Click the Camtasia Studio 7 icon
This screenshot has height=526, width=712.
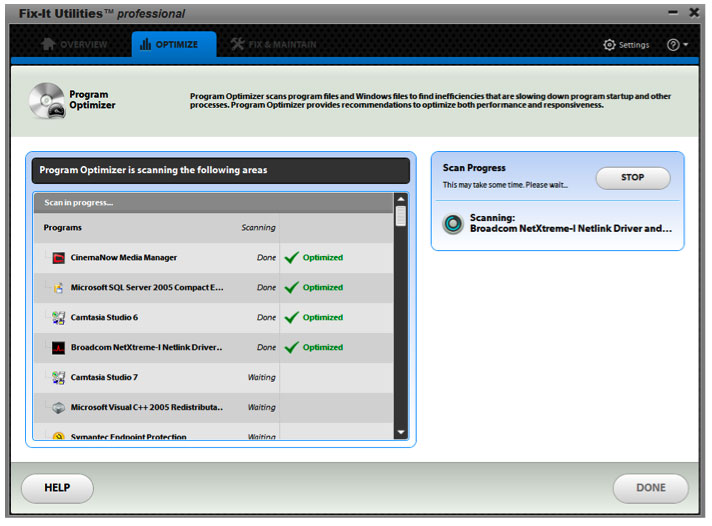[59, 378]
